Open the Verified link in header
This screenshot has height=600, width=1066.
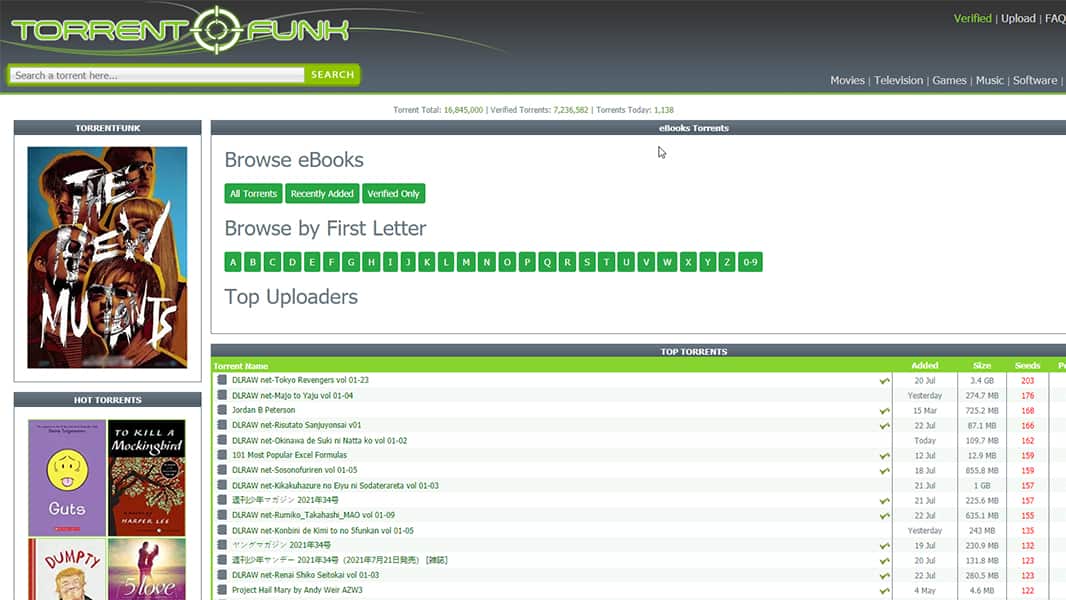coord(972,18)
